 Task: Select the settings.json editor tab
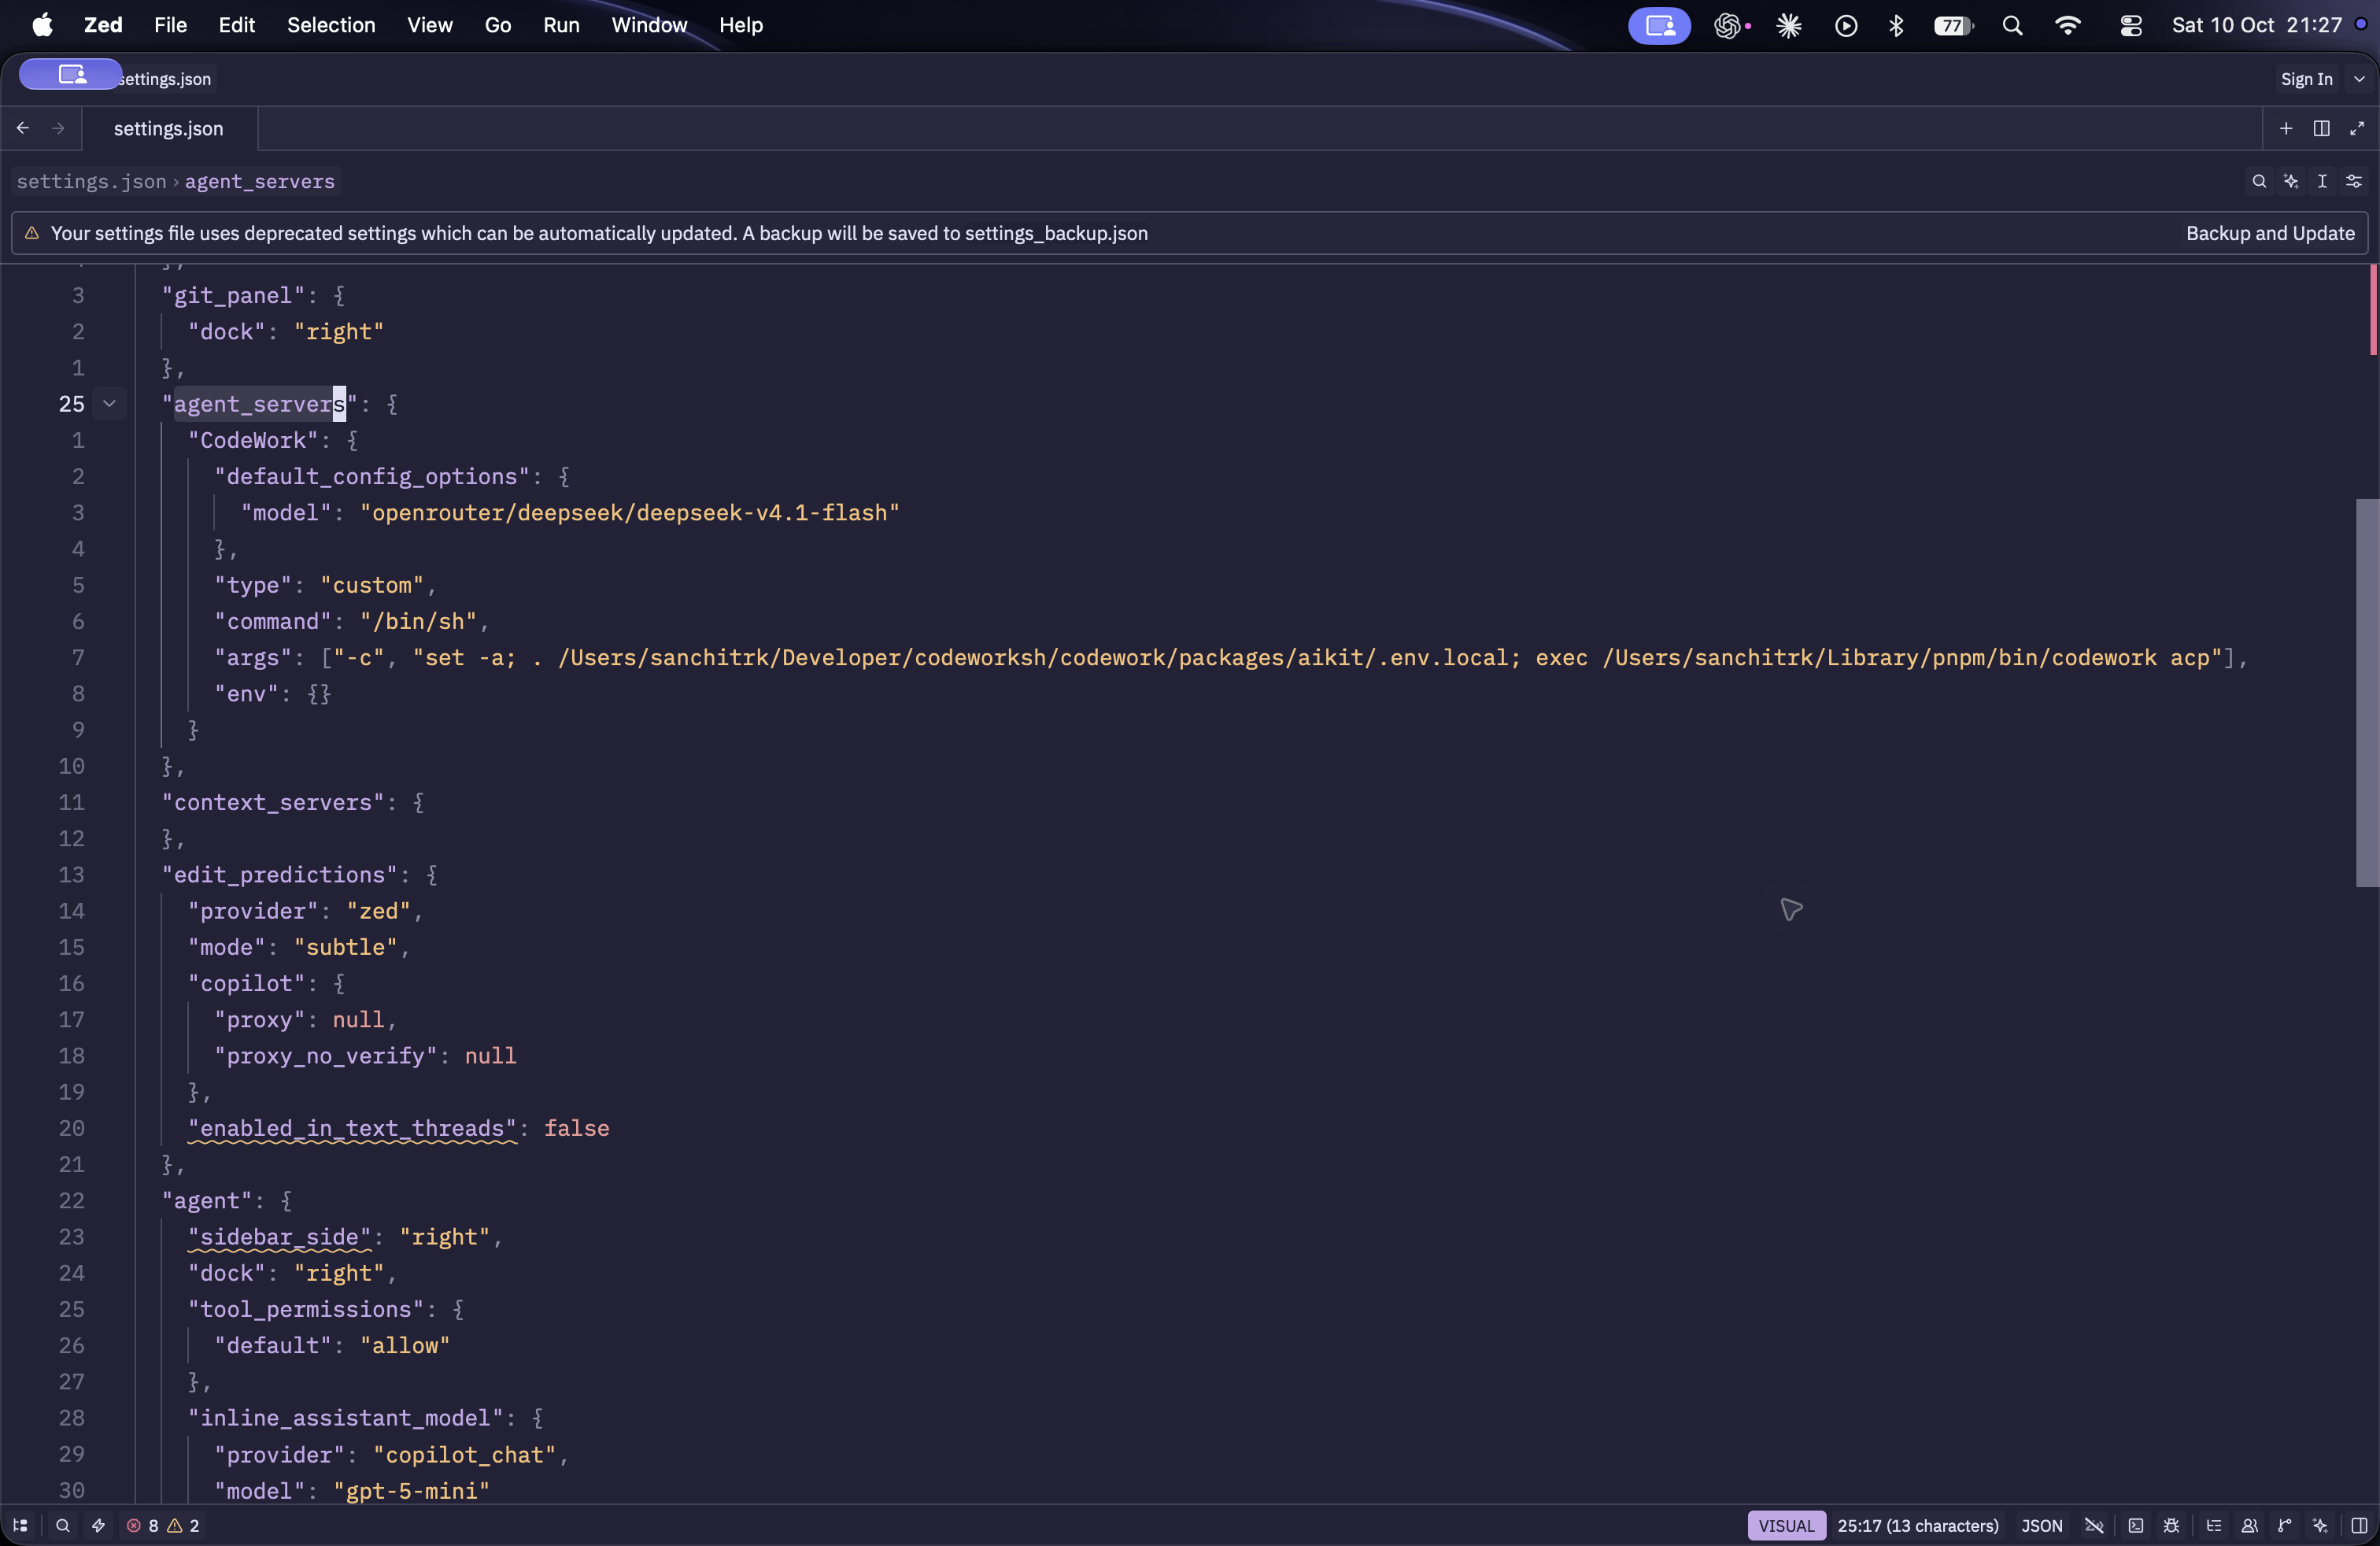pyautogui.click(x=169, y=128)
